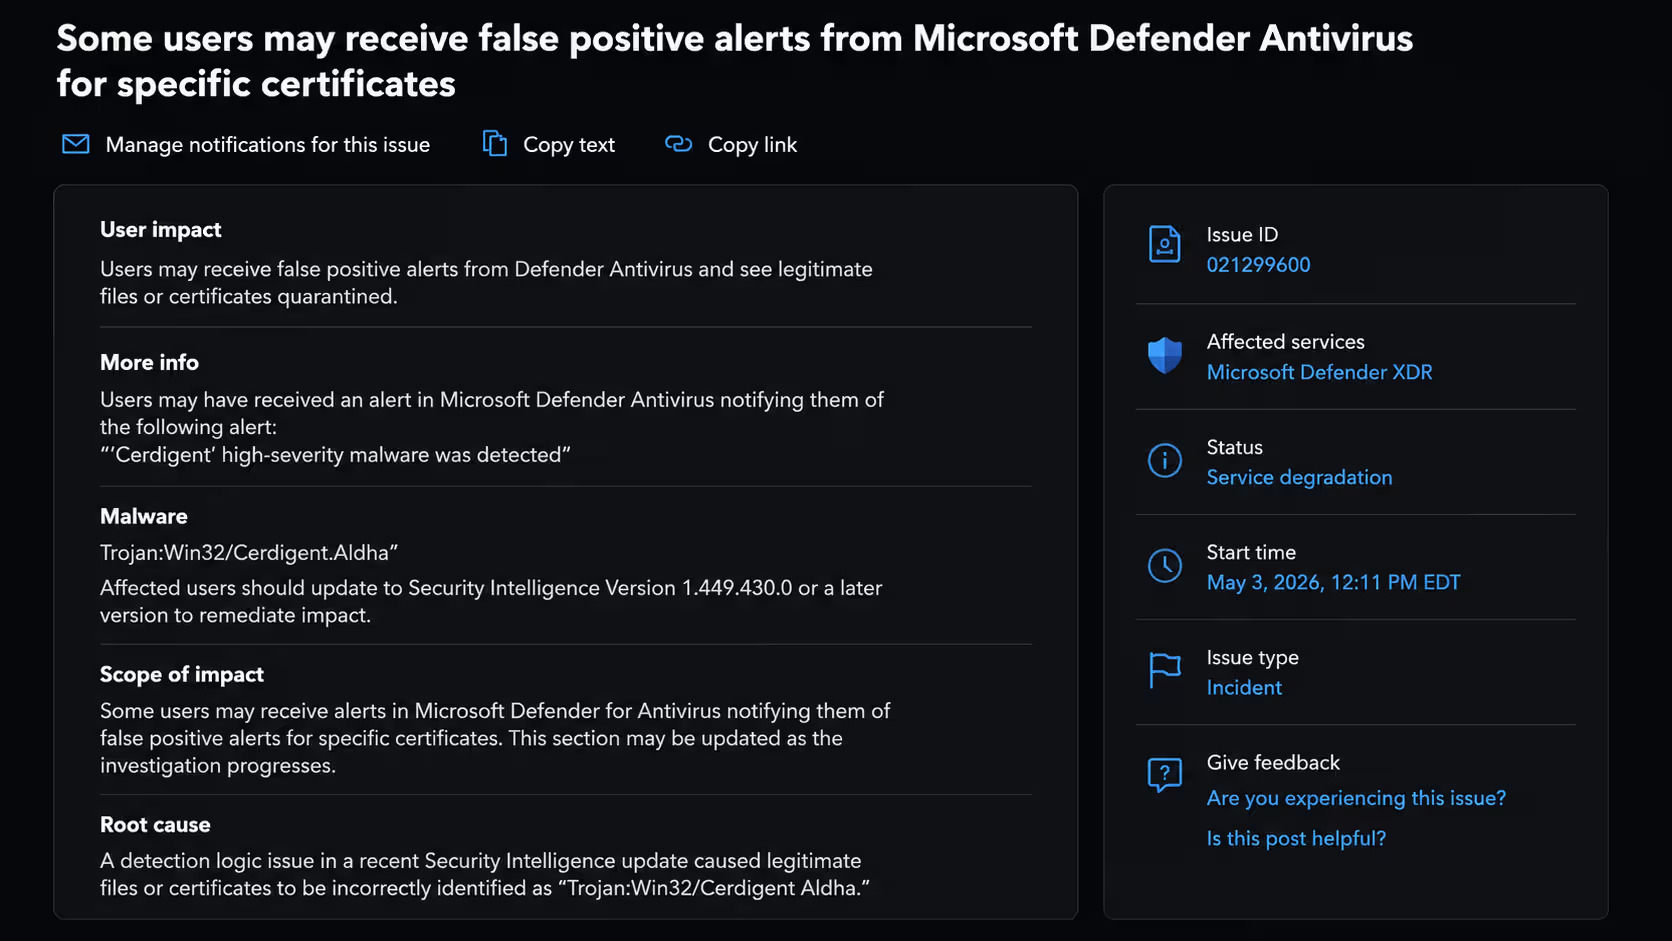Click the Security Intelligence Version 1.449.430.0 sentence
The width and height of the screenshot is (1672, 941).
tap(491, 602)
